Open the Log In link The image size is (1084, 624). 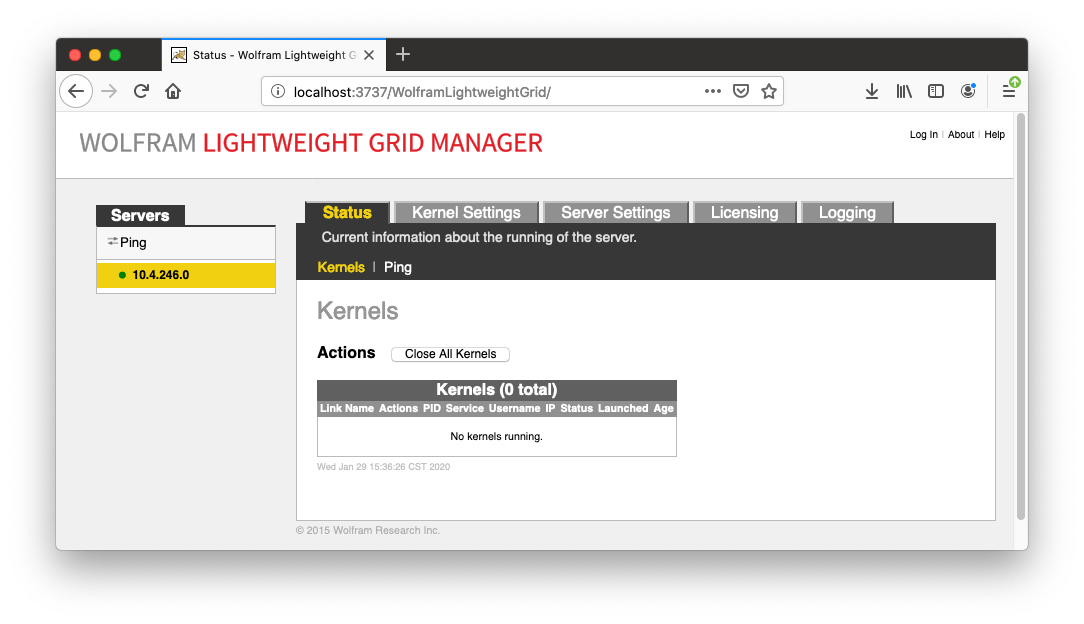(x=923, y=134)
